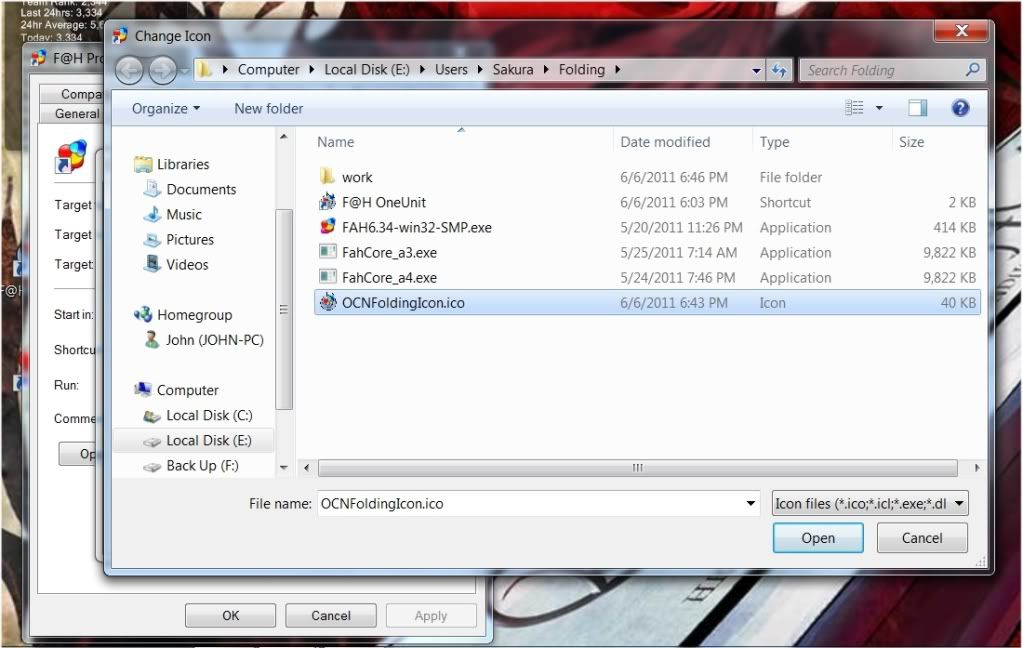Click the Documents library icon

pos(152,189)
